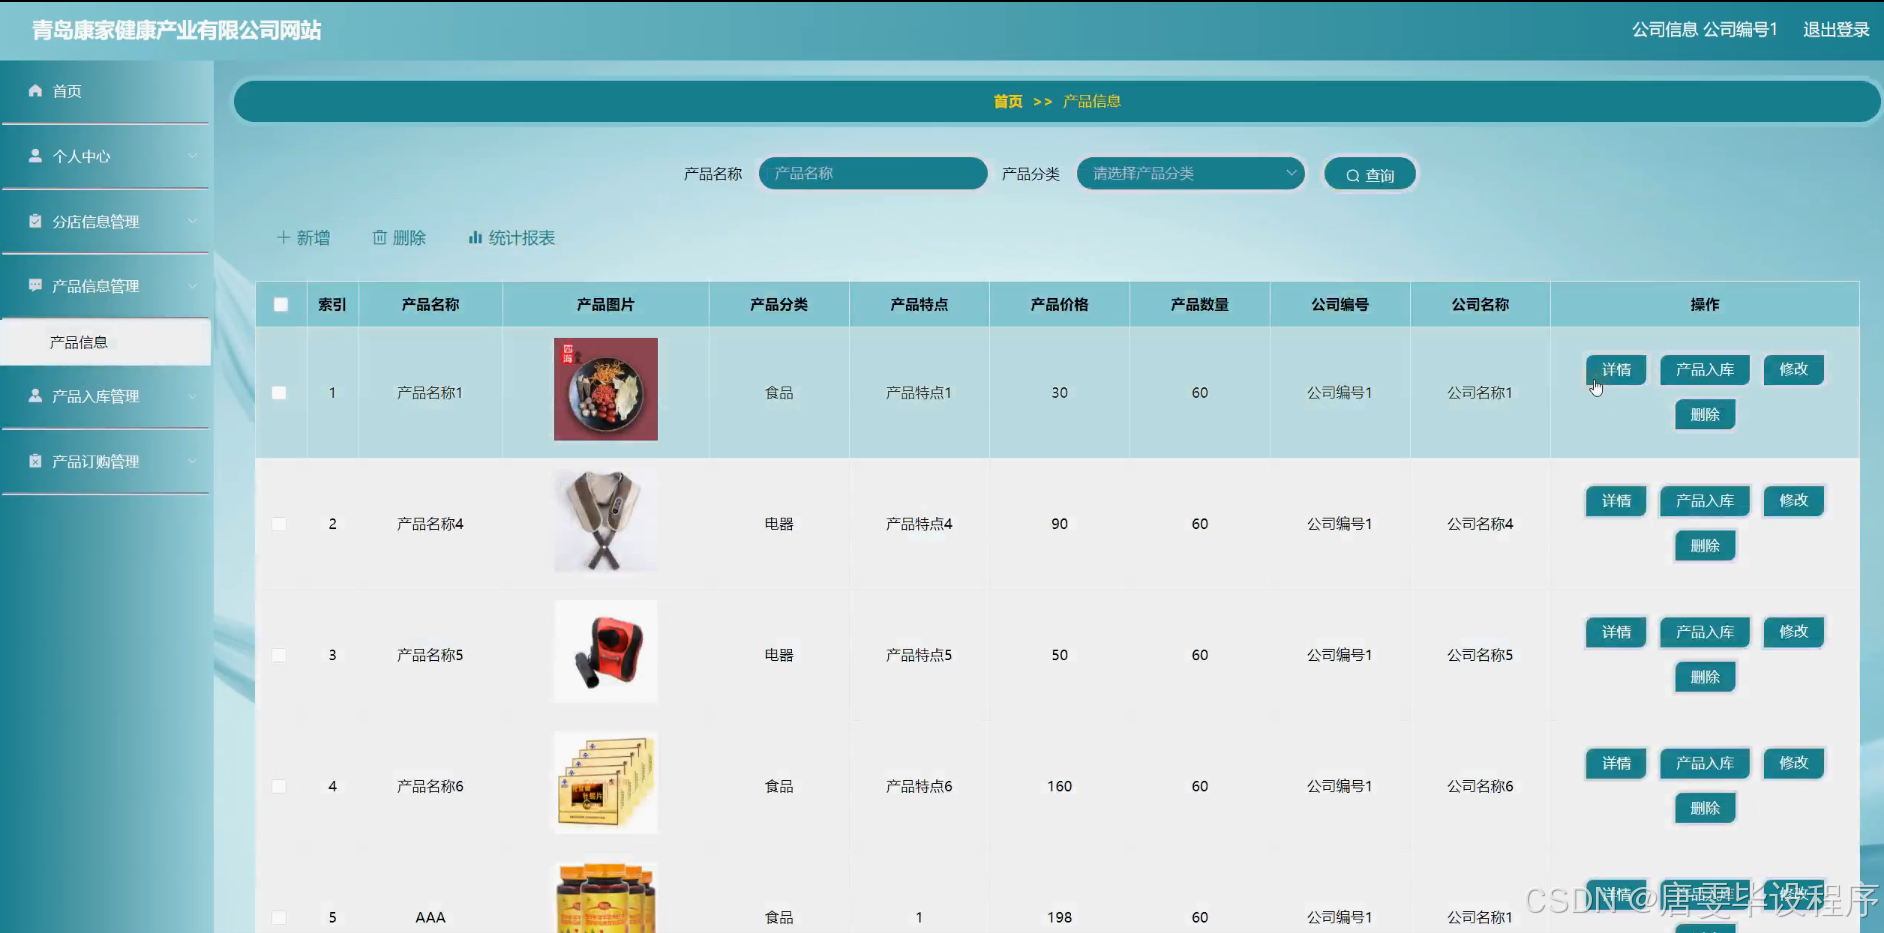Click 产品入库 for 产品名称5

click(1705, 632)
